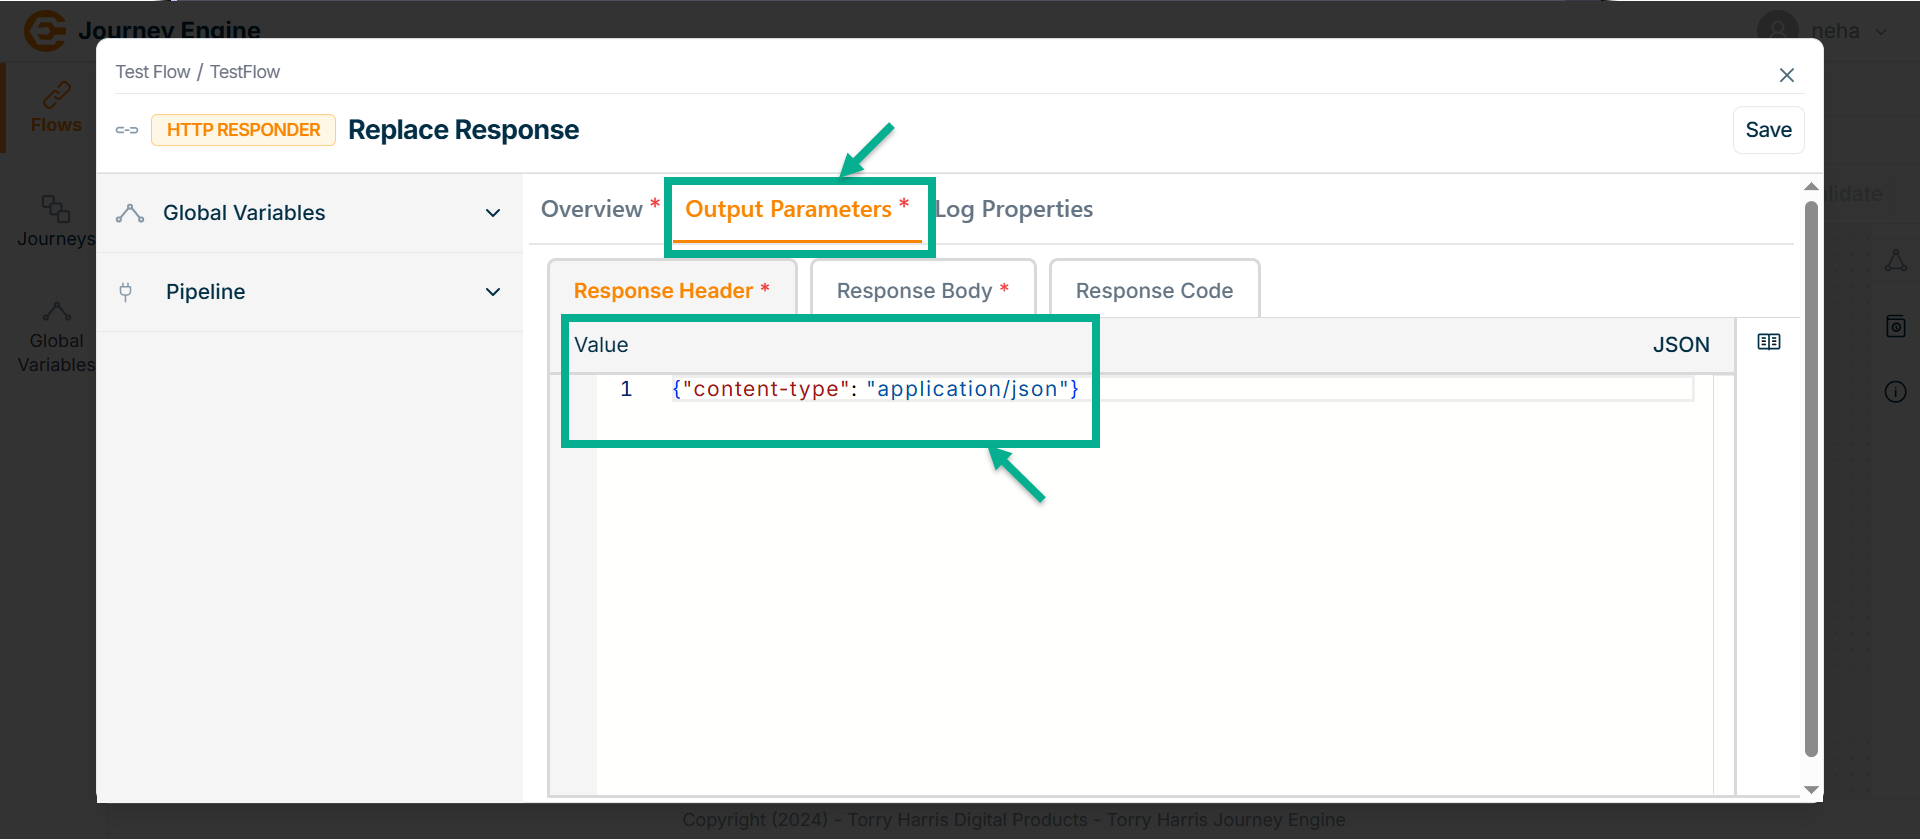Click the link icon beside HTTP RESPONDER
The height and width of the screenshot is (839, 1920).
[127, 130]
